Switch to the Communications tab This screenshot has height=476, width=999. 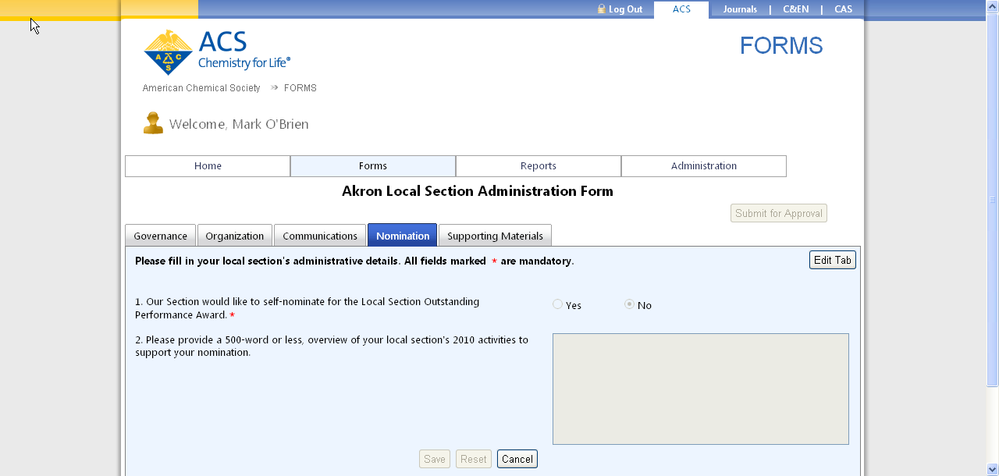pyautogui.click(x=320, y=236)
